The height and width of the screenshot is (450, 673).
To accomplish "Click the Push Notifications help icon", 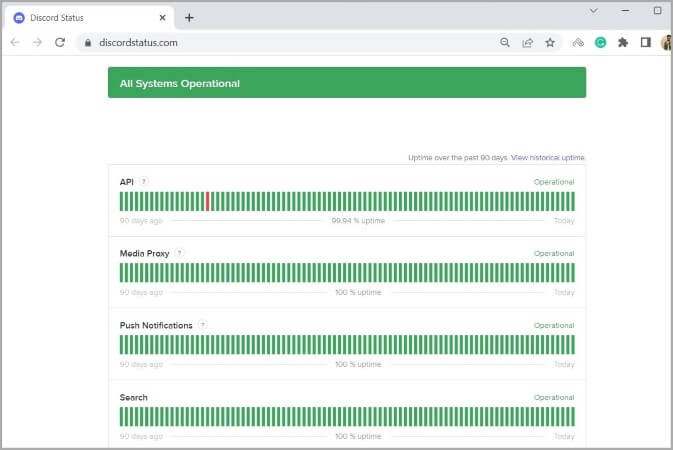I will click(x=202, y=325).
